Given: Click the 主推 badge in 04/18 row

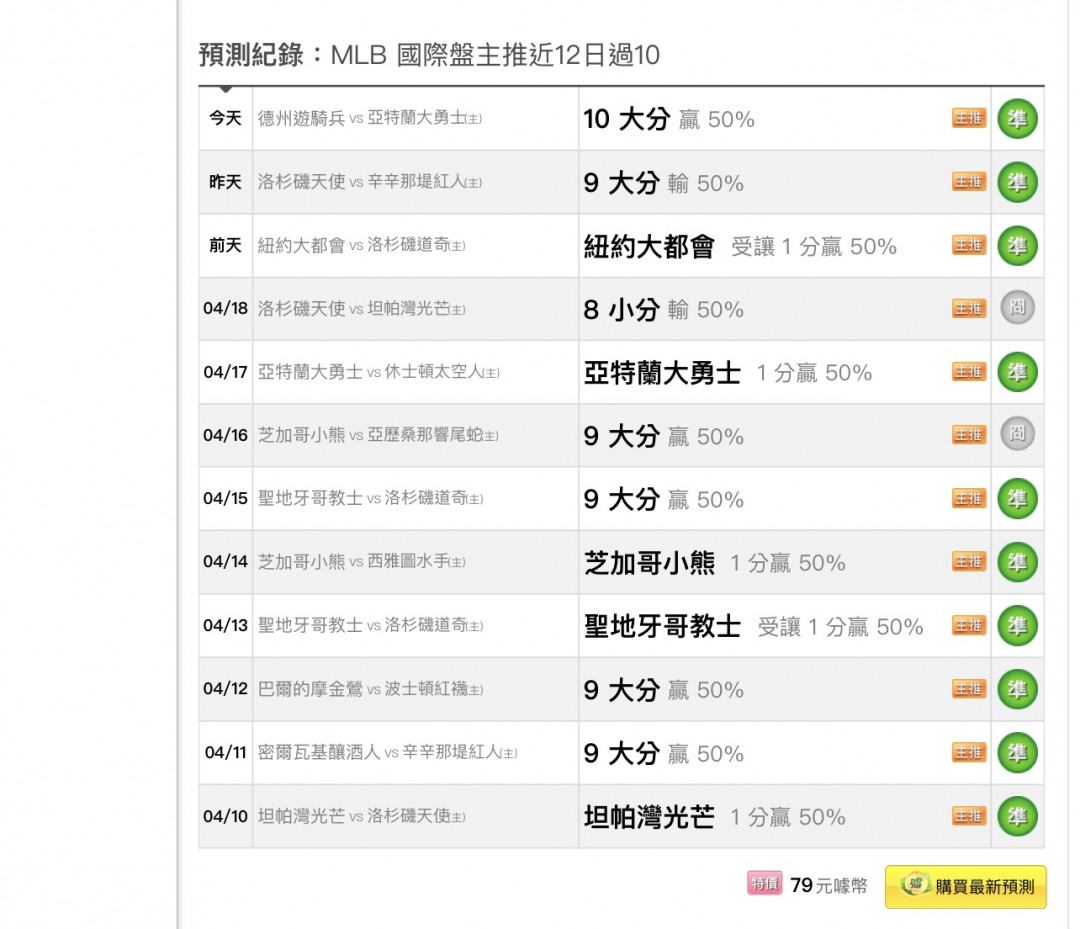Looking at the screenshot, I should point(969,309).
